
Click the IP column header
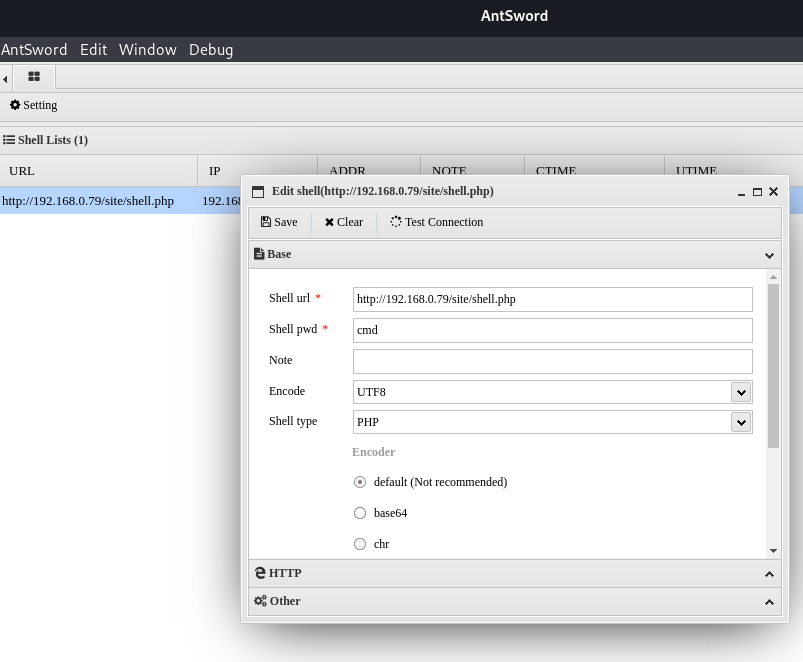click(215, 171)
